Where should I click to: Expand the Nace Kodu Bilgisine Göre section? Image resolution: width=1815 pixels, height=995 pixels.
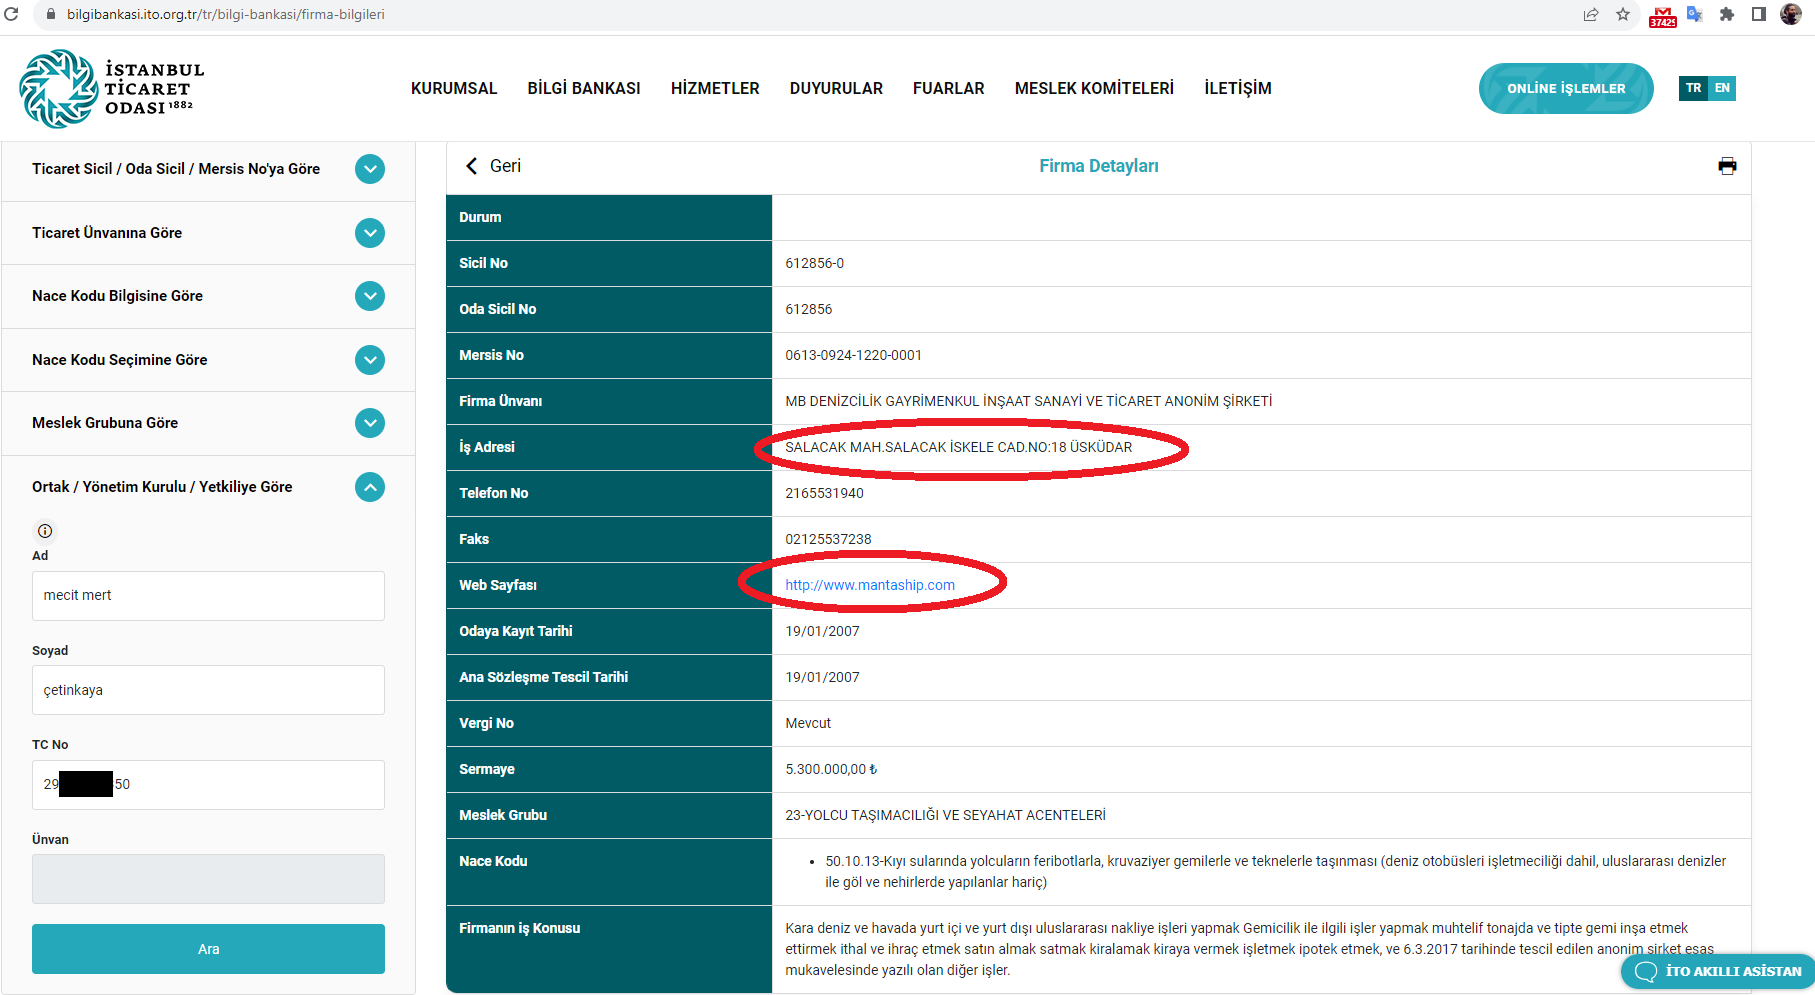point(370,296)
